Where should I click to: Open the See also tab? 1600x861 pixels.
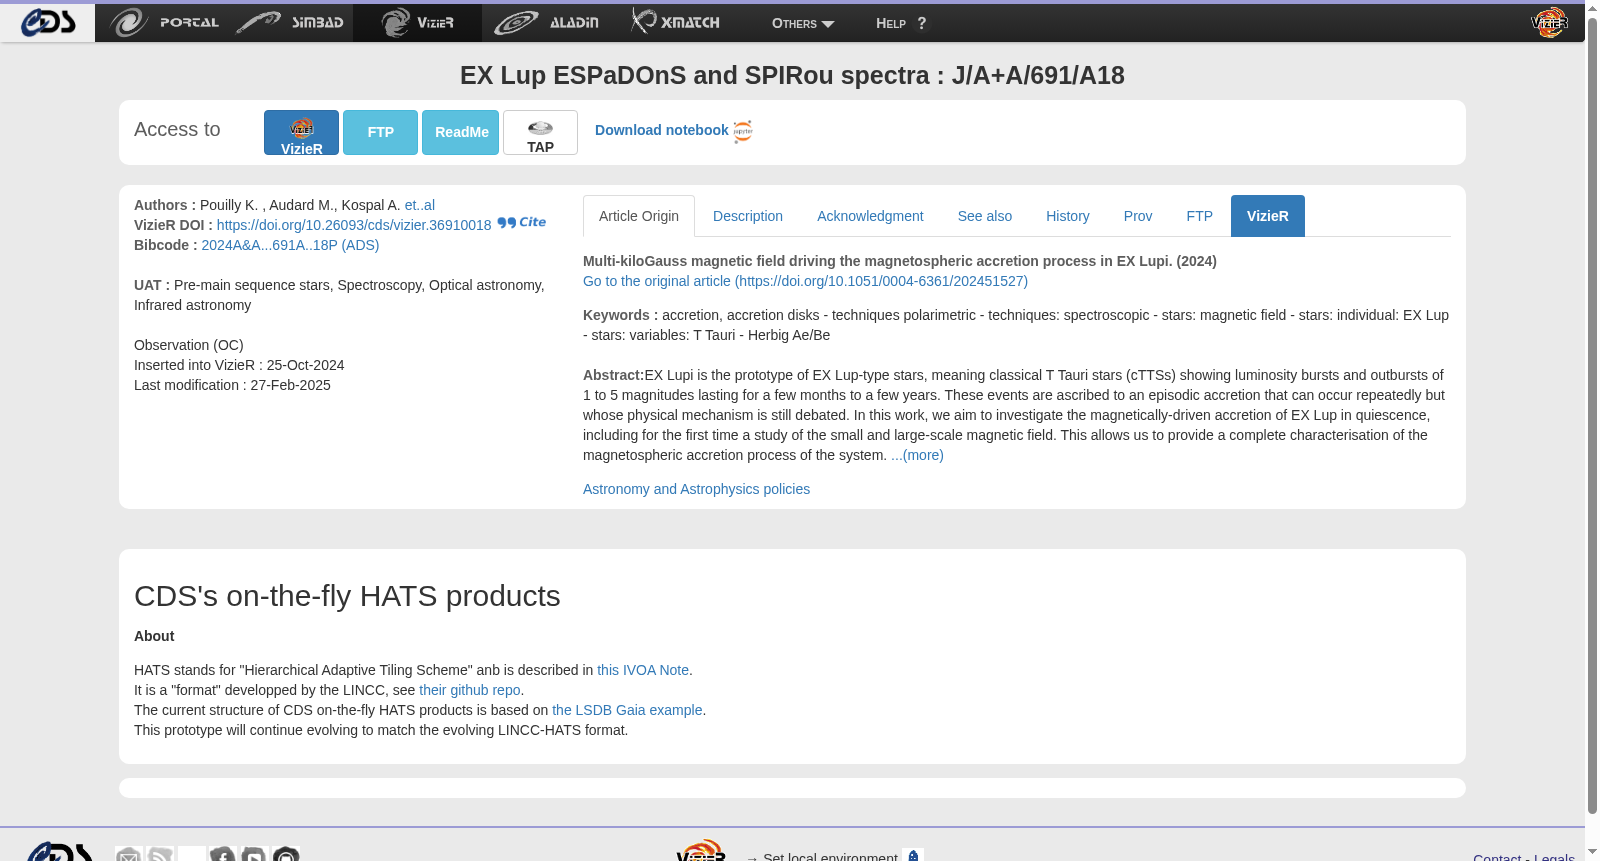985,216
